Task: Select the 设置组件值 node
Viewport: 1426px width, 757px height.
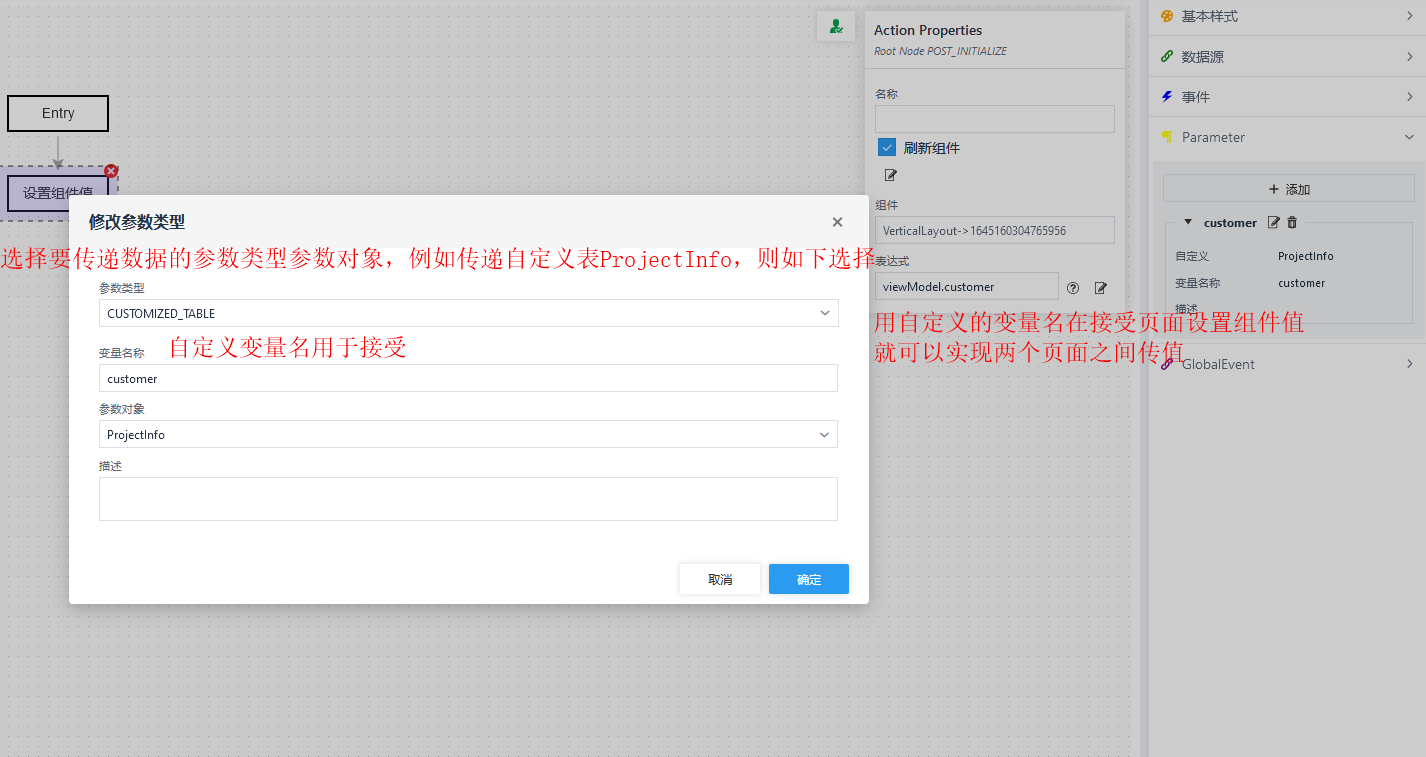Action: click(58, 193)
